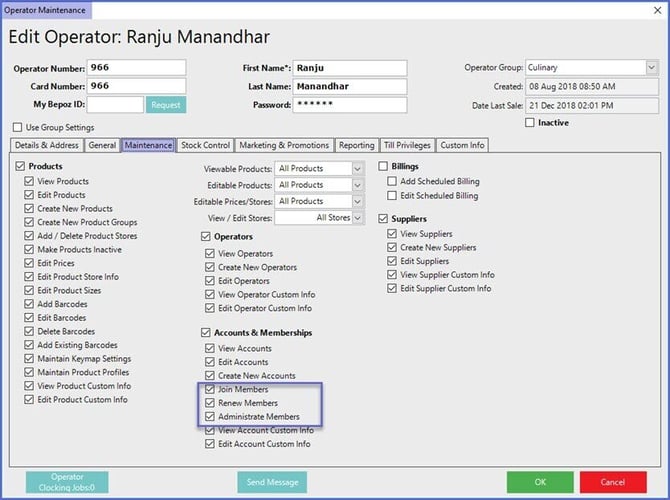Switch to the Stock Control tab

click(x=206, y=145)
